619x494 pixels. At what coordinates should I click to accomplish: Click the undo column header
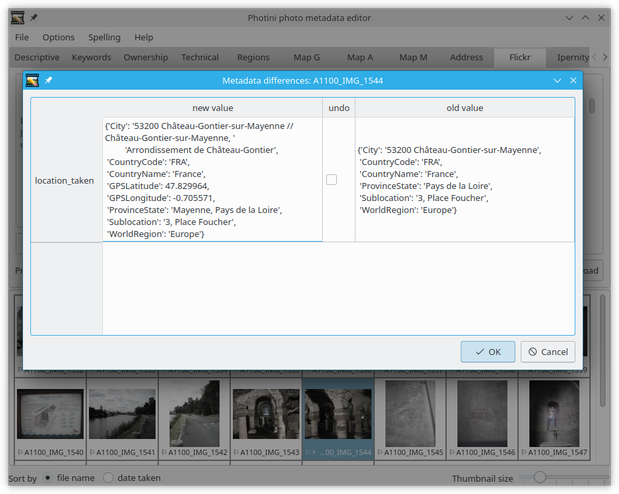tap(339, 108)
